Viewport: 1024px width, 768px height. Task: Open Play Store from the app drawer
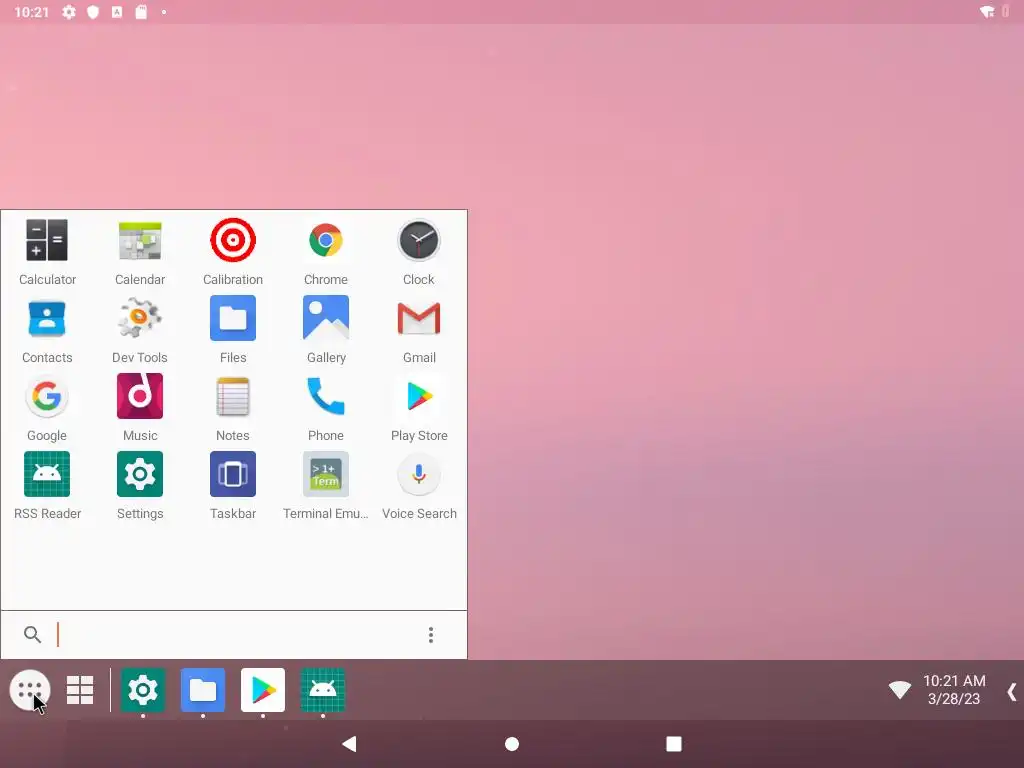[x=419, y=408]
